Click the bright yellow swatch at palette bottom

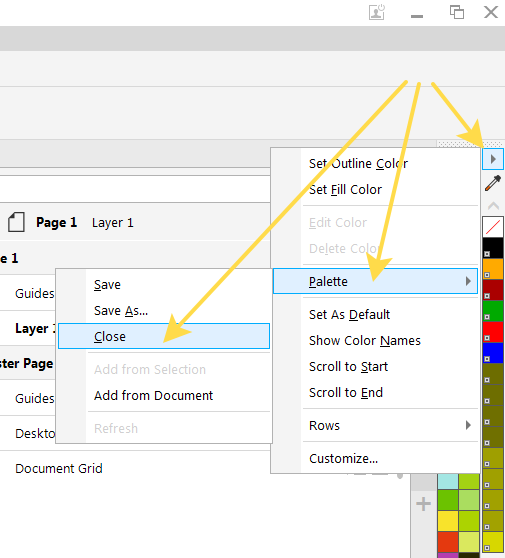click(x=493, y=542)
